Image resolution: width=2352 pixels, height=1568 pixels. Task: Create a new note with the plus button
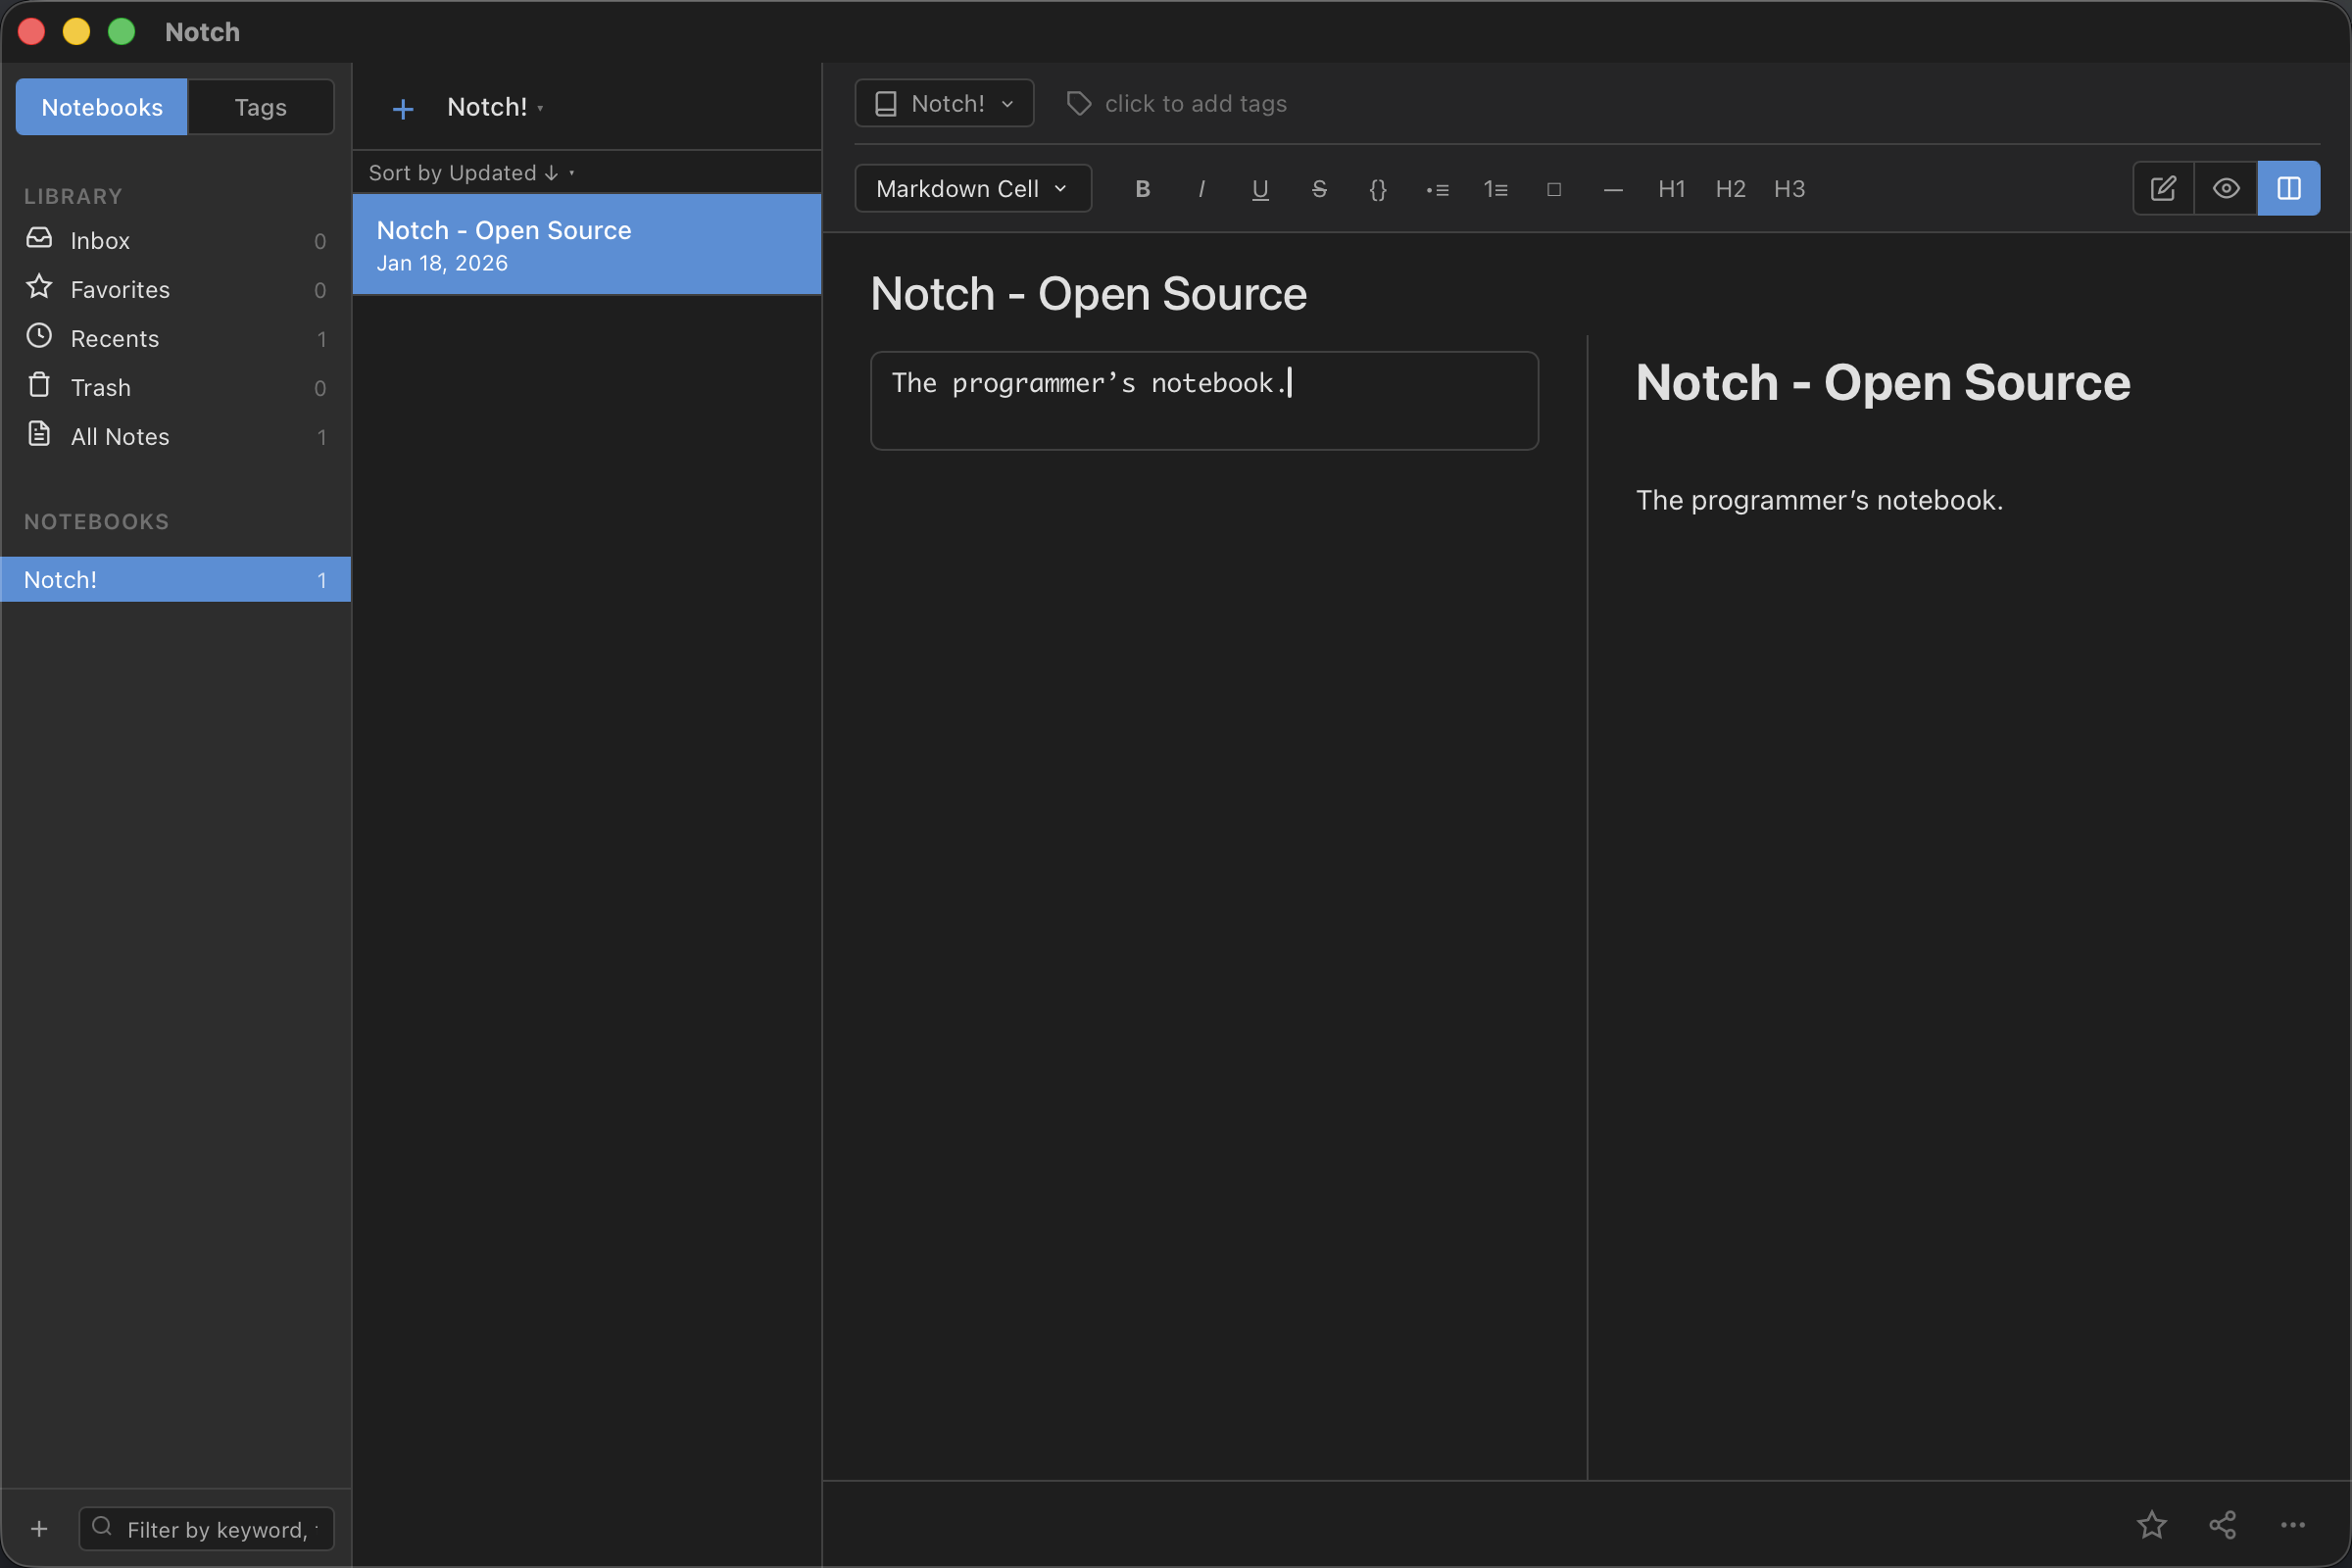click(402, 108)
